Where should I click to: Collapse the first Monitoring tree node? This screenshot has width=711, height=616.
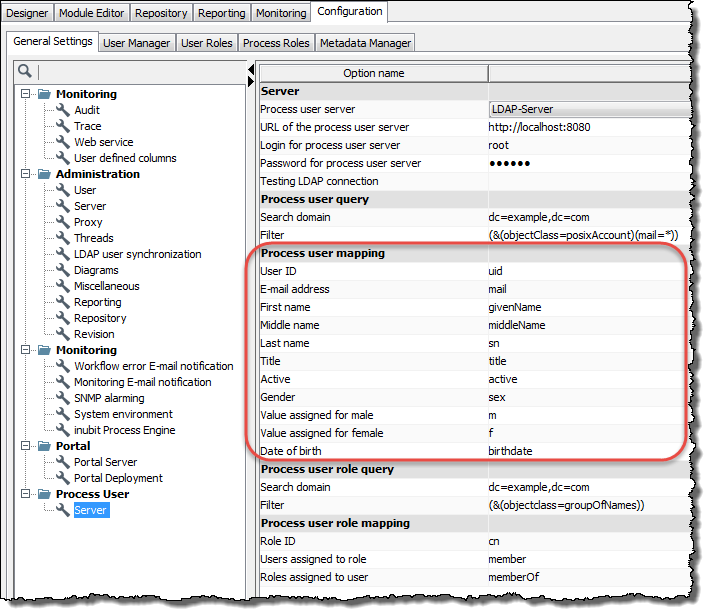pyautogui.click(x=25, y=94)
